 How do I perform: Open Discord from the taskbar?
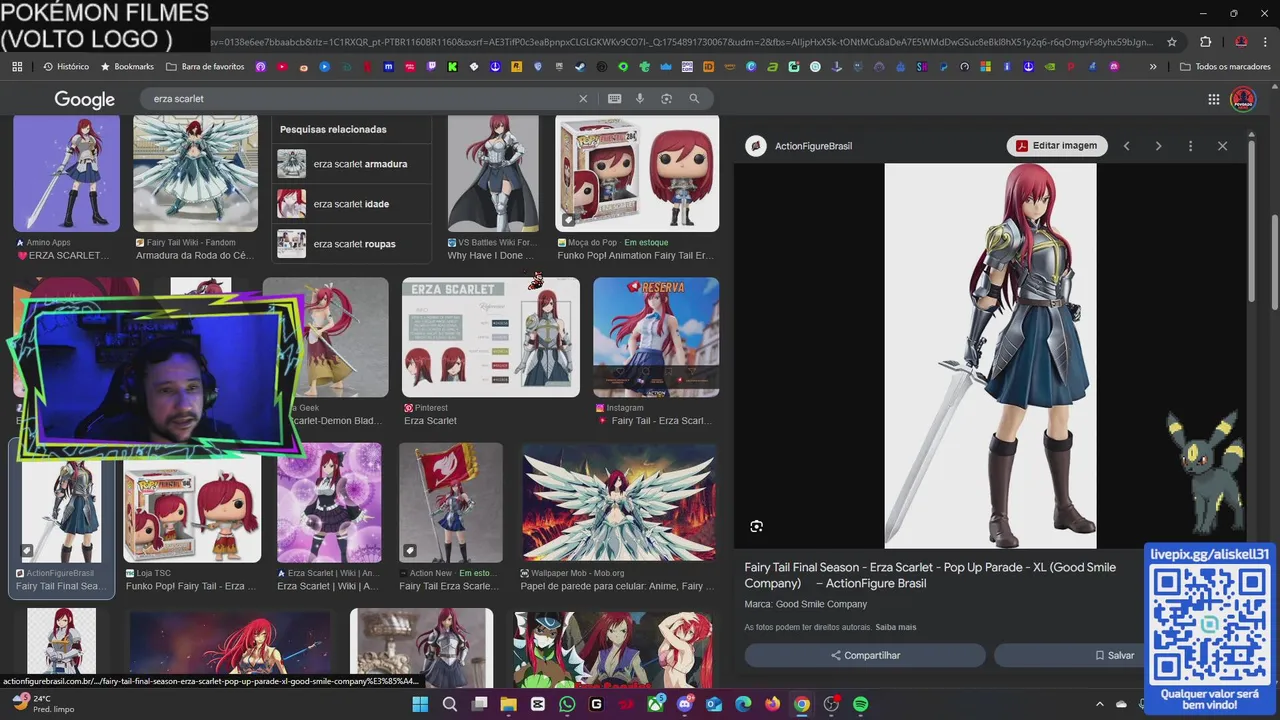pos(685,704)
